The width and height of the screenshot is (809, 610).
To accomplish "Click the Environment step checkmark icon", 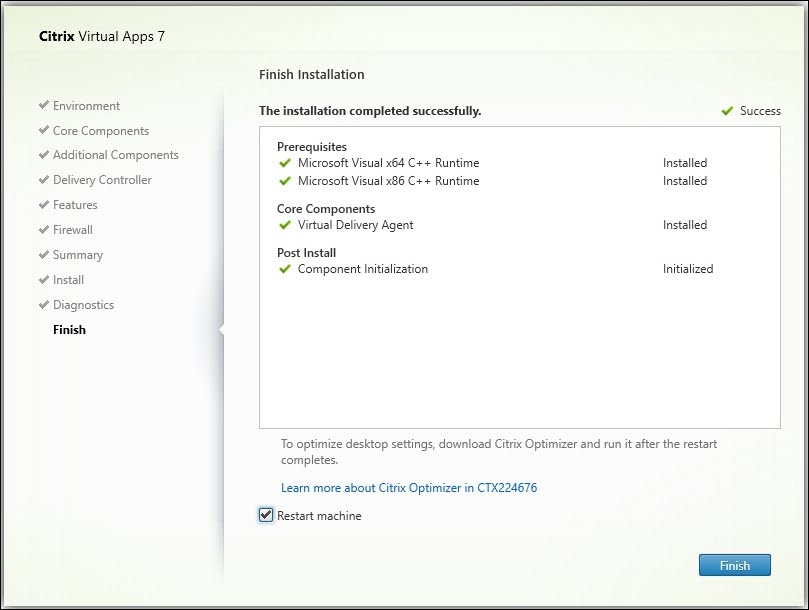I will tap(44, 105).
